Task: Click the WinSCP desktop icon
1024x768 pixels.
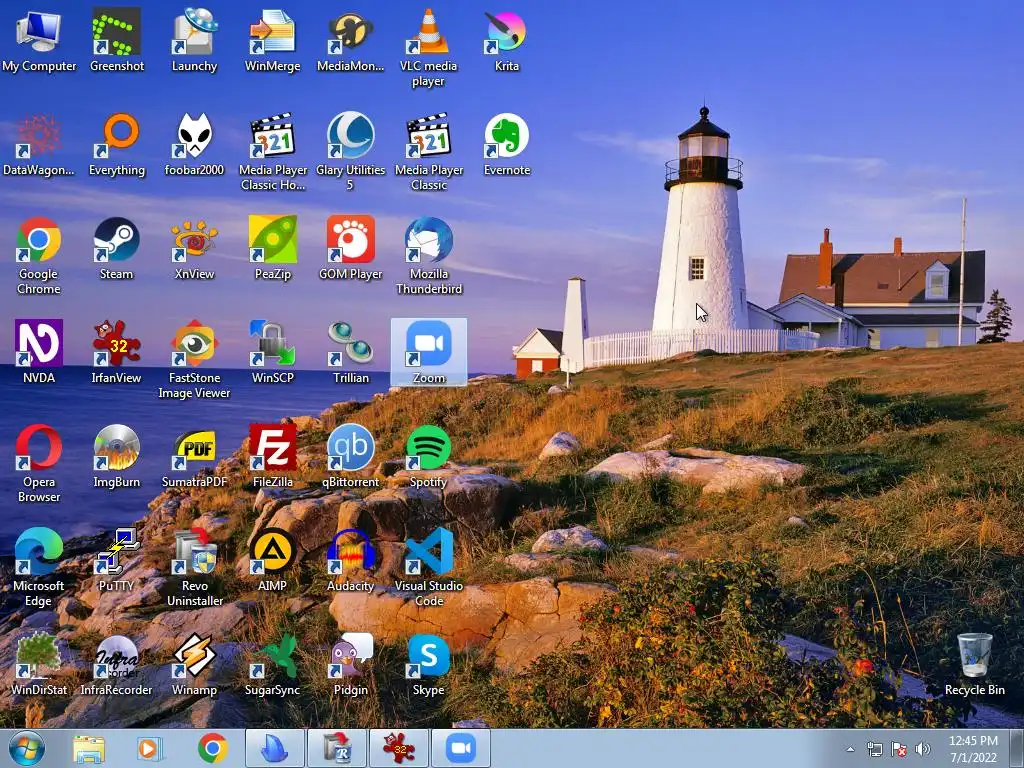Action: pos(272,353)
